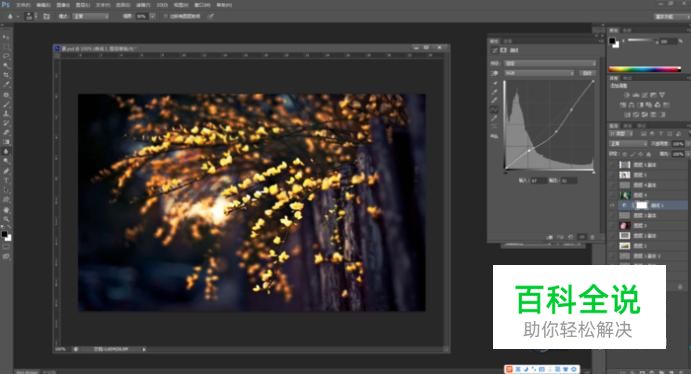Click the on-image adjustment hand in Curves
The image size is (691, 374).
tap(494, 73)
